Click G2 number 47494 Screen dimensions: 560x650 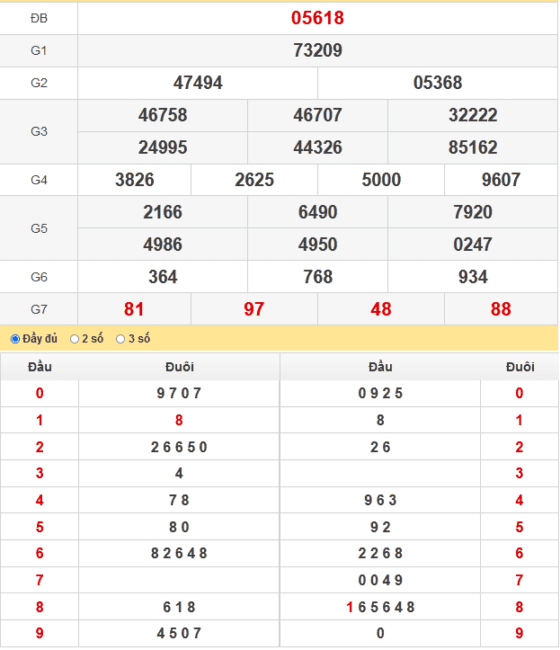198,82
